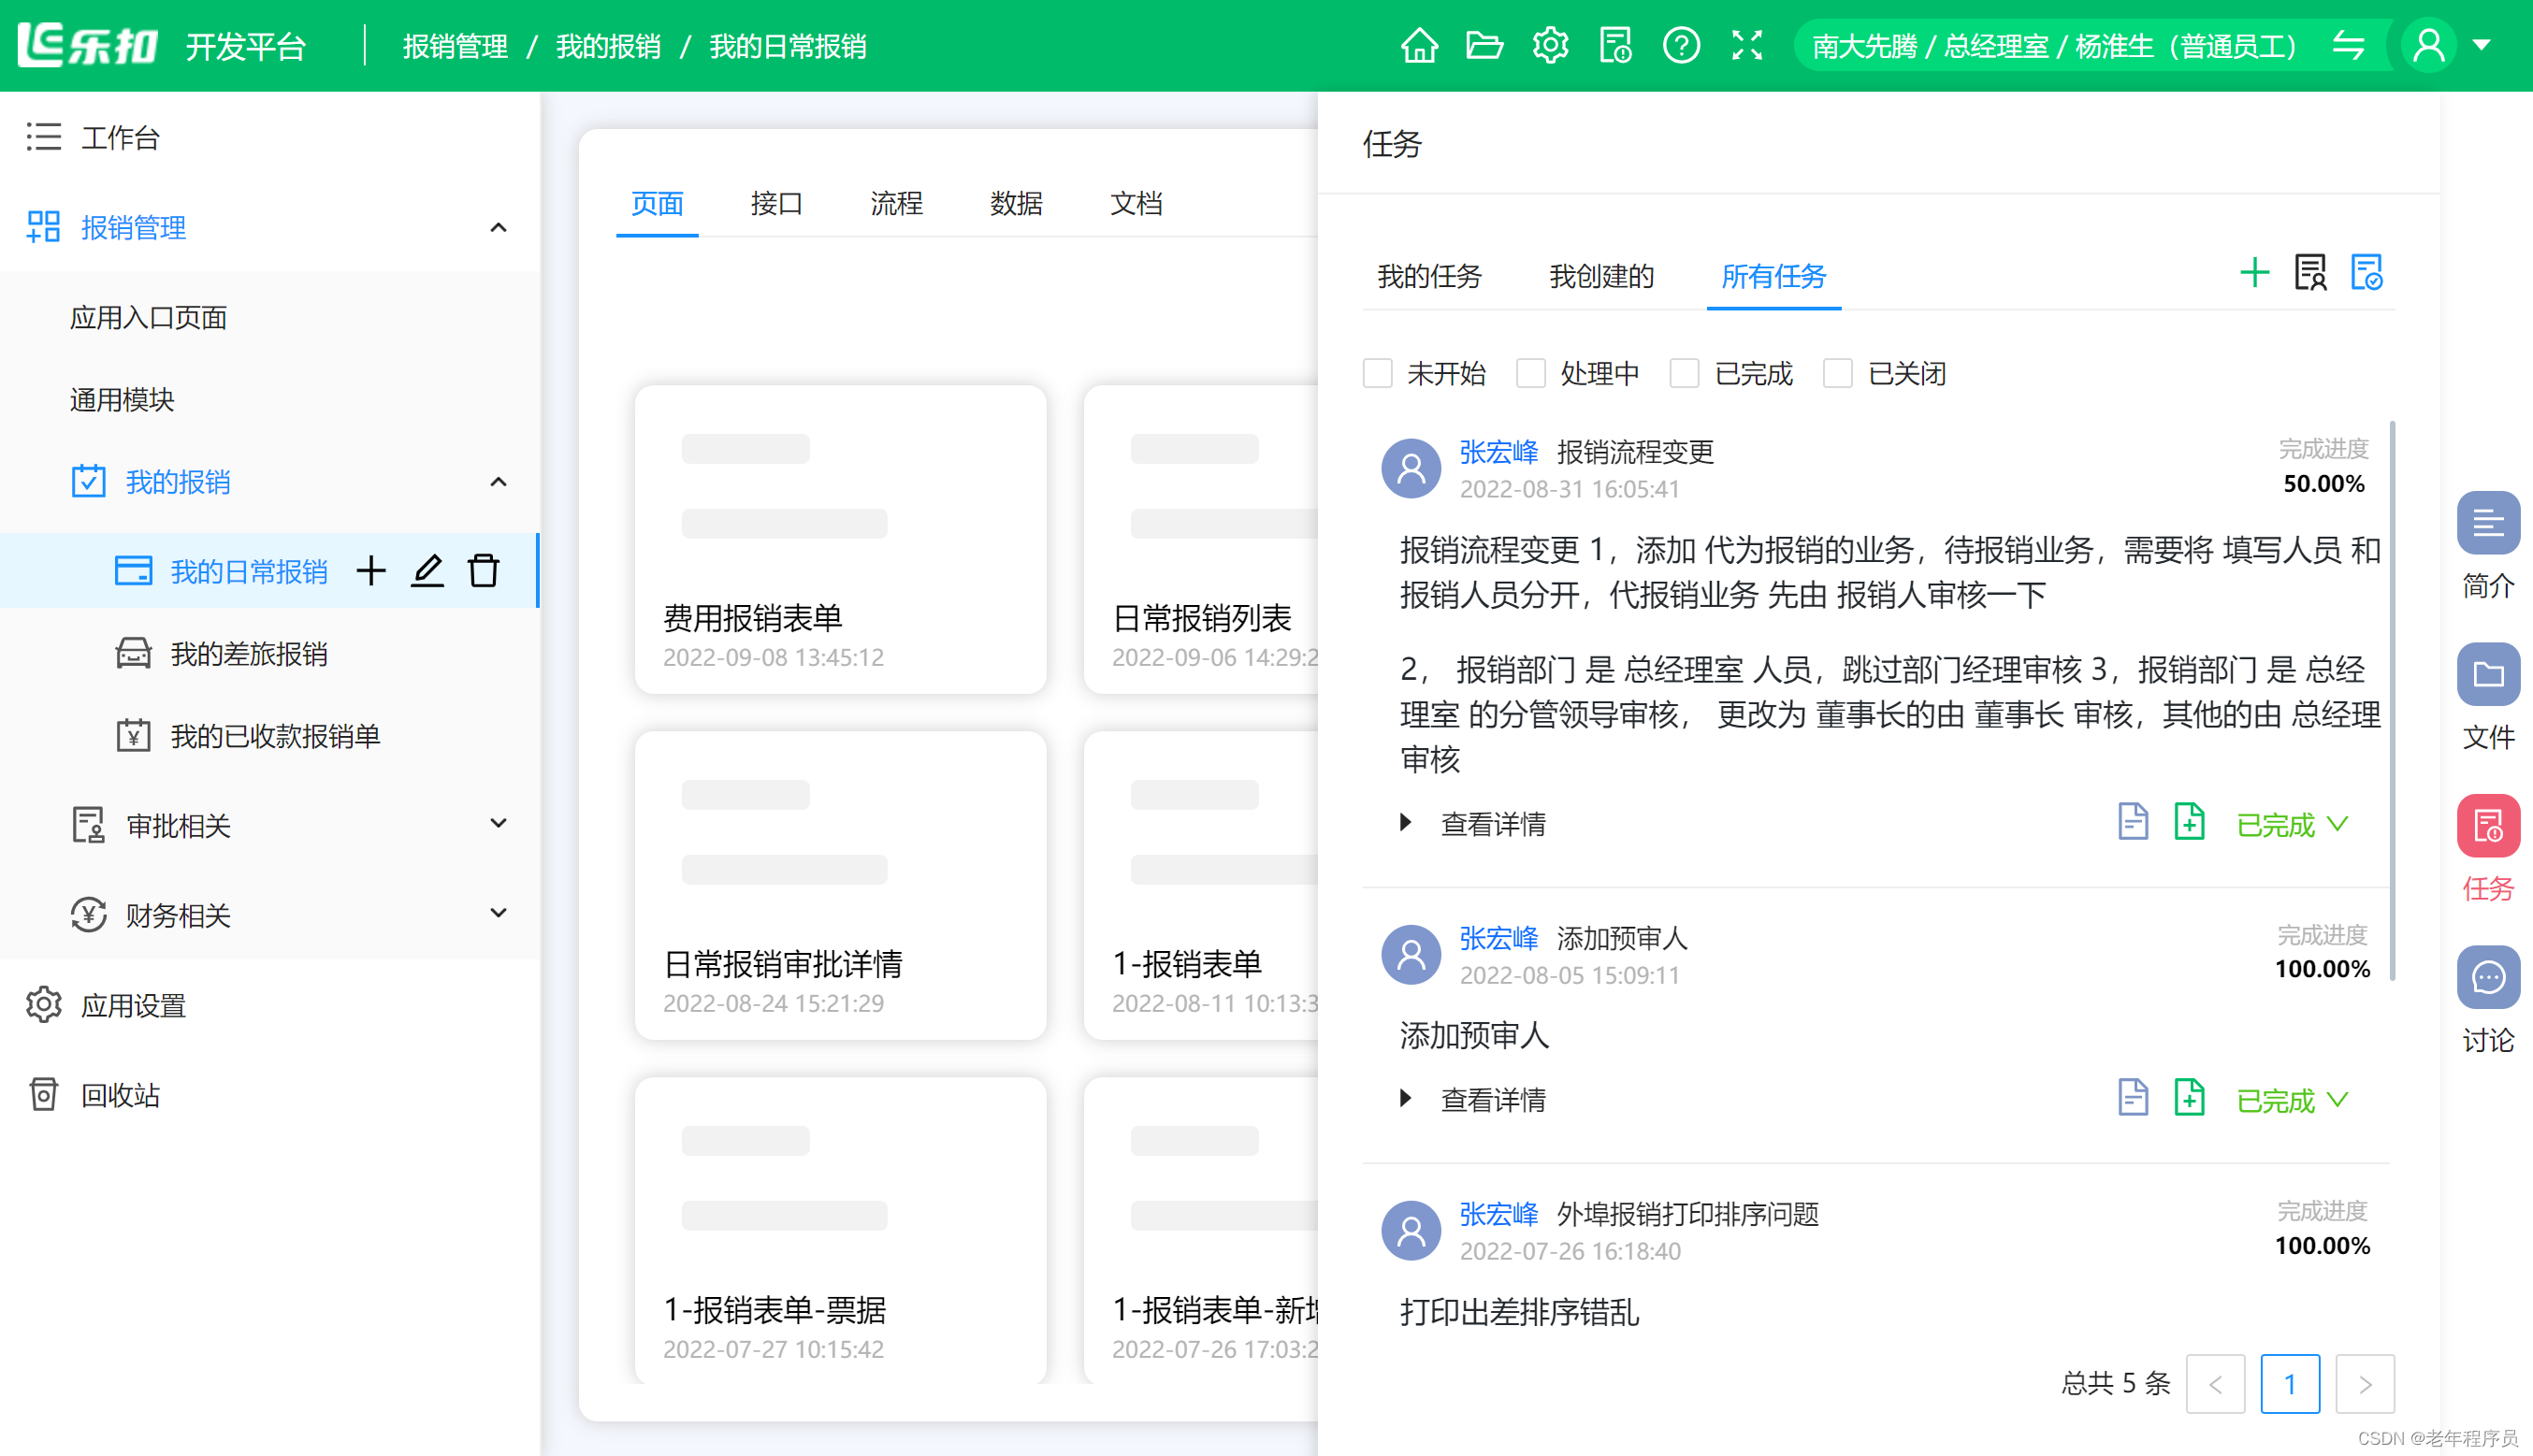Open settings gear in the top bar
2533x1456 pixels.
[x=1550, y=46]
